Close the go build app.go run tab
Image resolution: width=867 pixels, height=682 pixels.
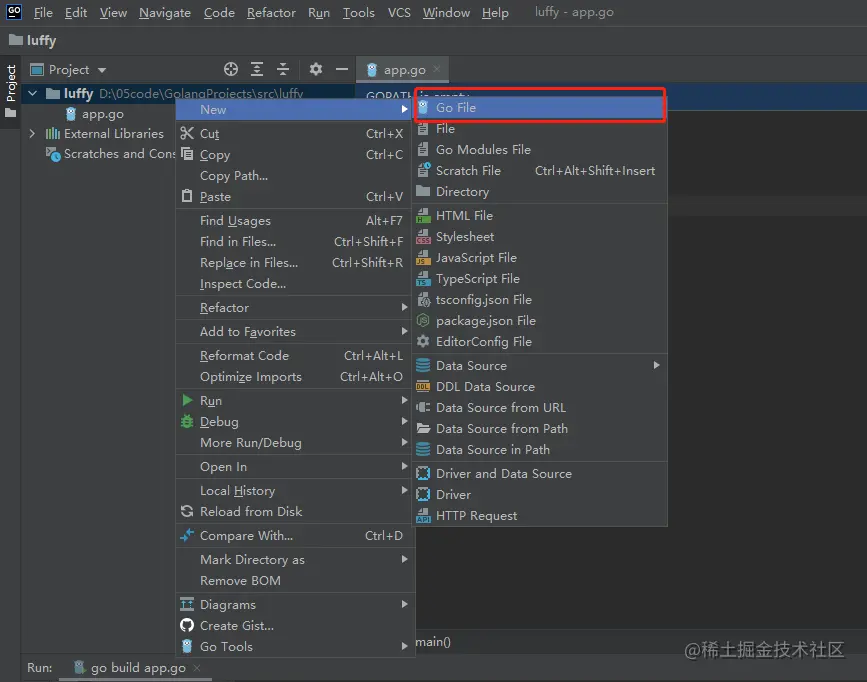coord(197,668)
